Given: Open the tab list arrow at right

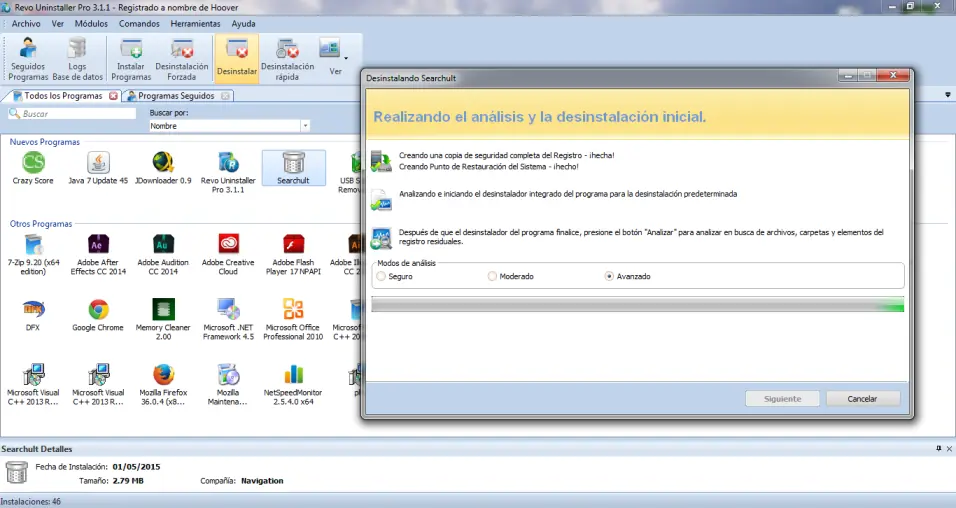Looking at the screenshot, I should (x=947, y=95).
